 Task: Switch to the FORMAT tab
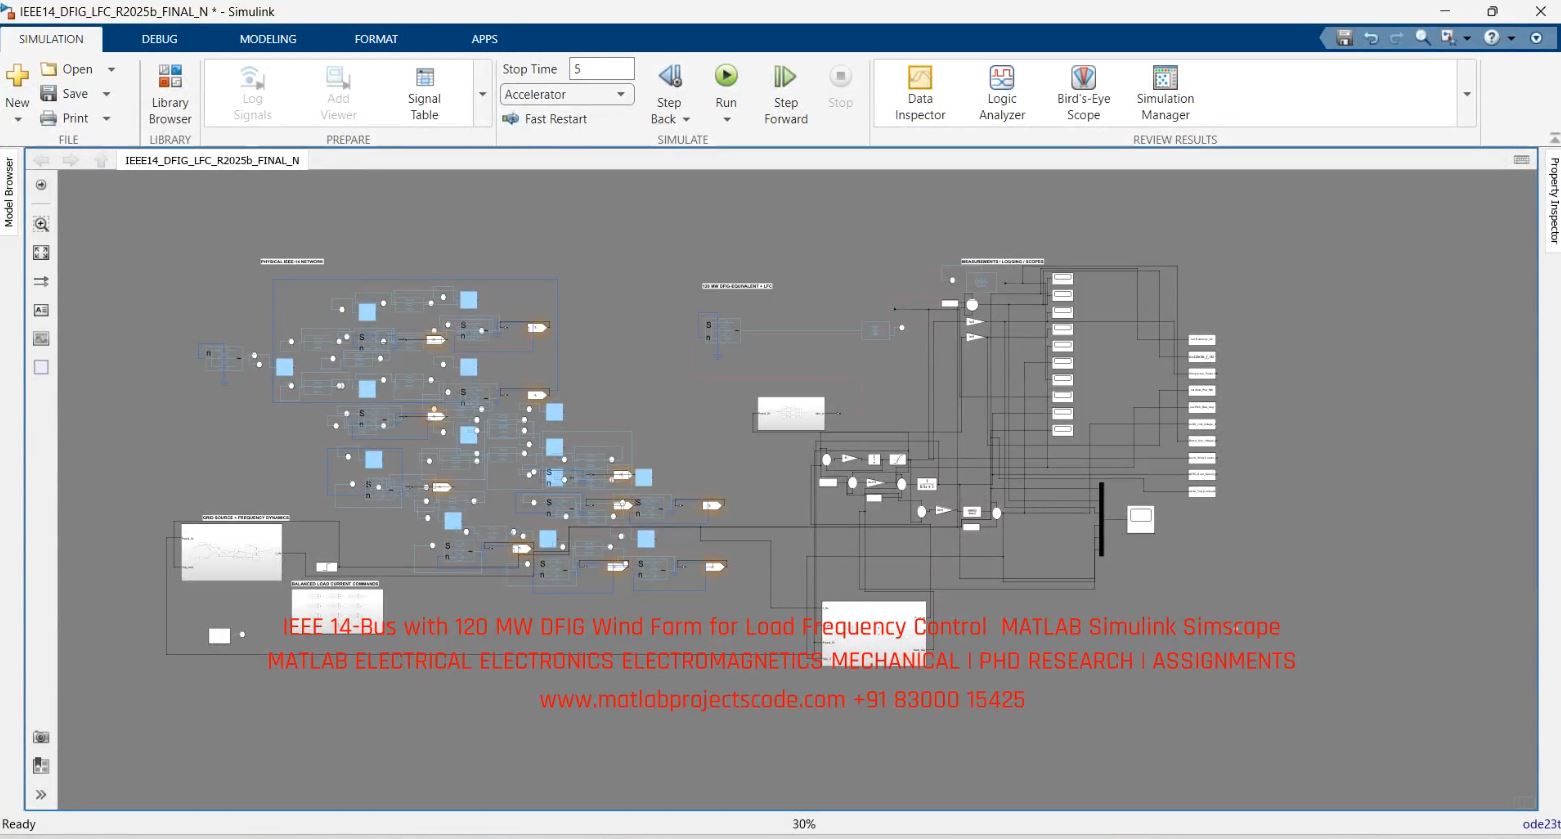coord(376,39)
